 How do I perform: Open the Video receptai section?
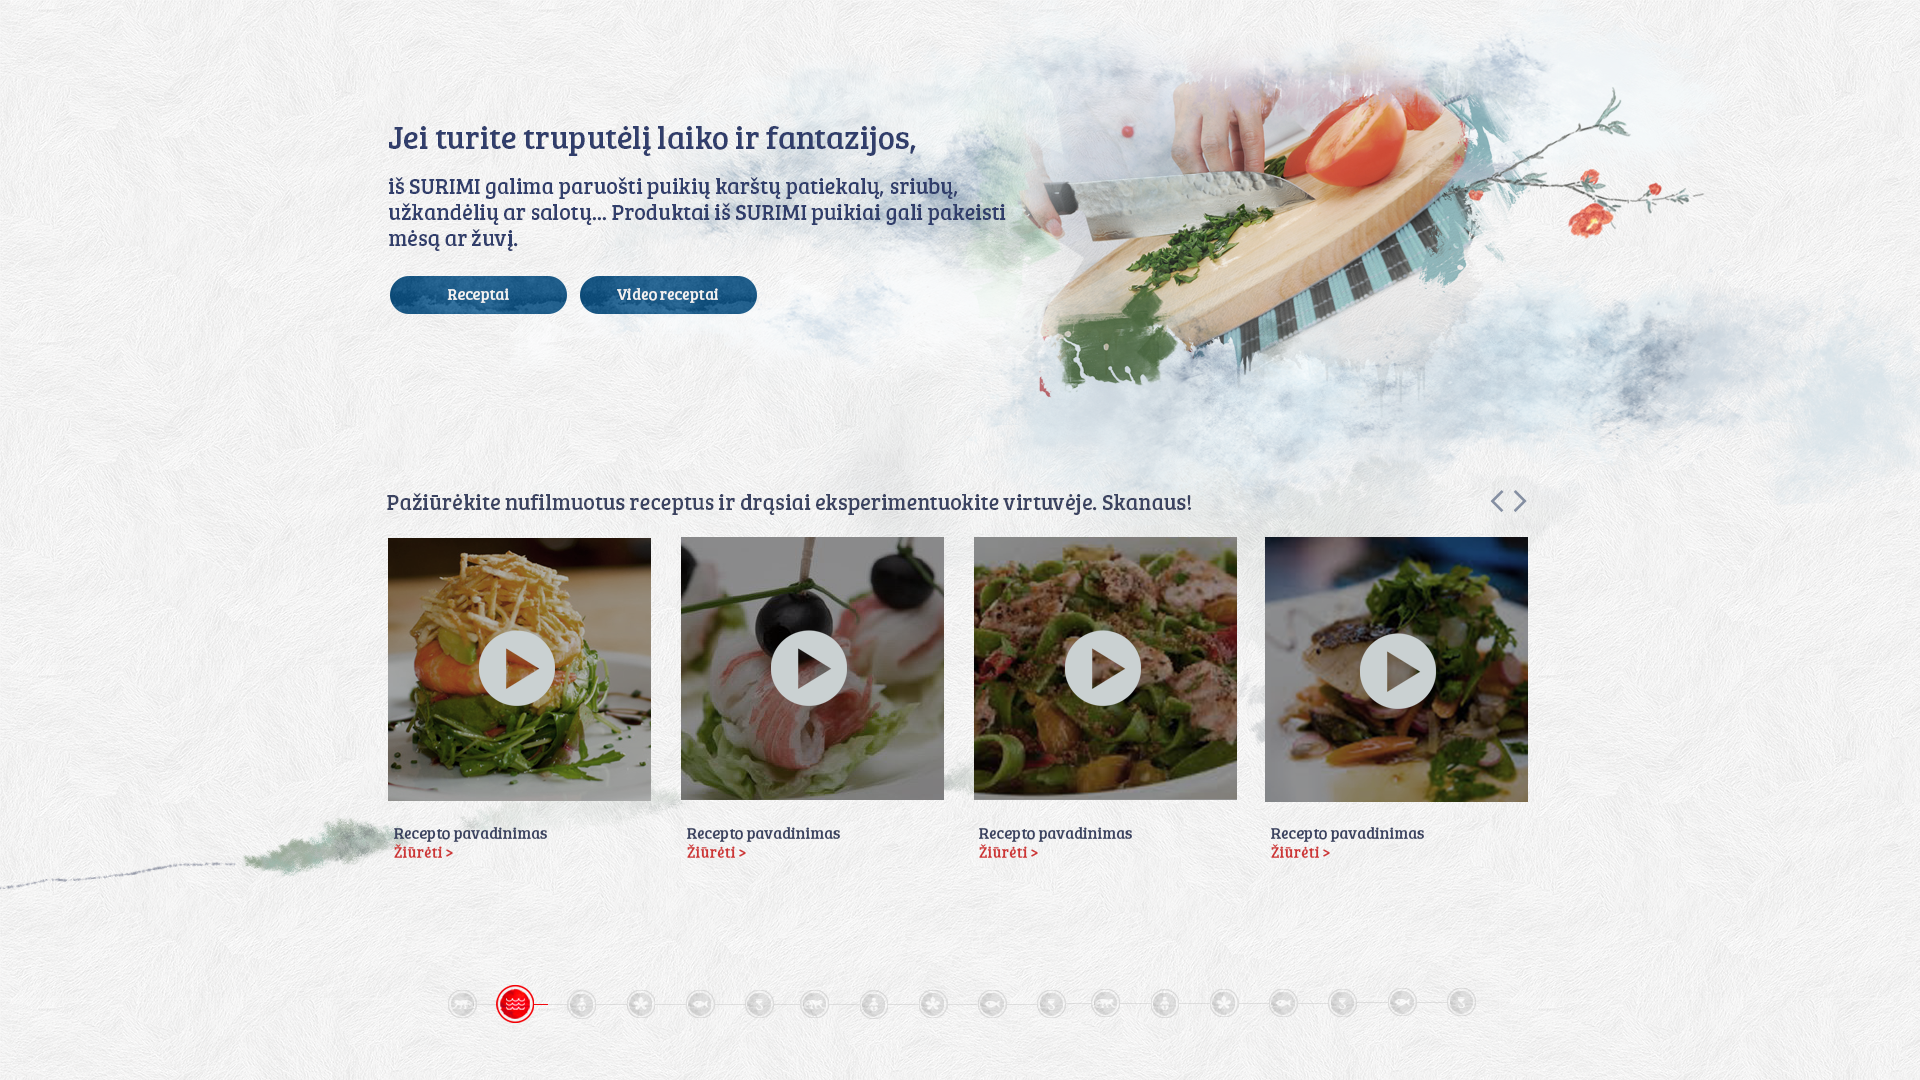[x=668, y=295]
